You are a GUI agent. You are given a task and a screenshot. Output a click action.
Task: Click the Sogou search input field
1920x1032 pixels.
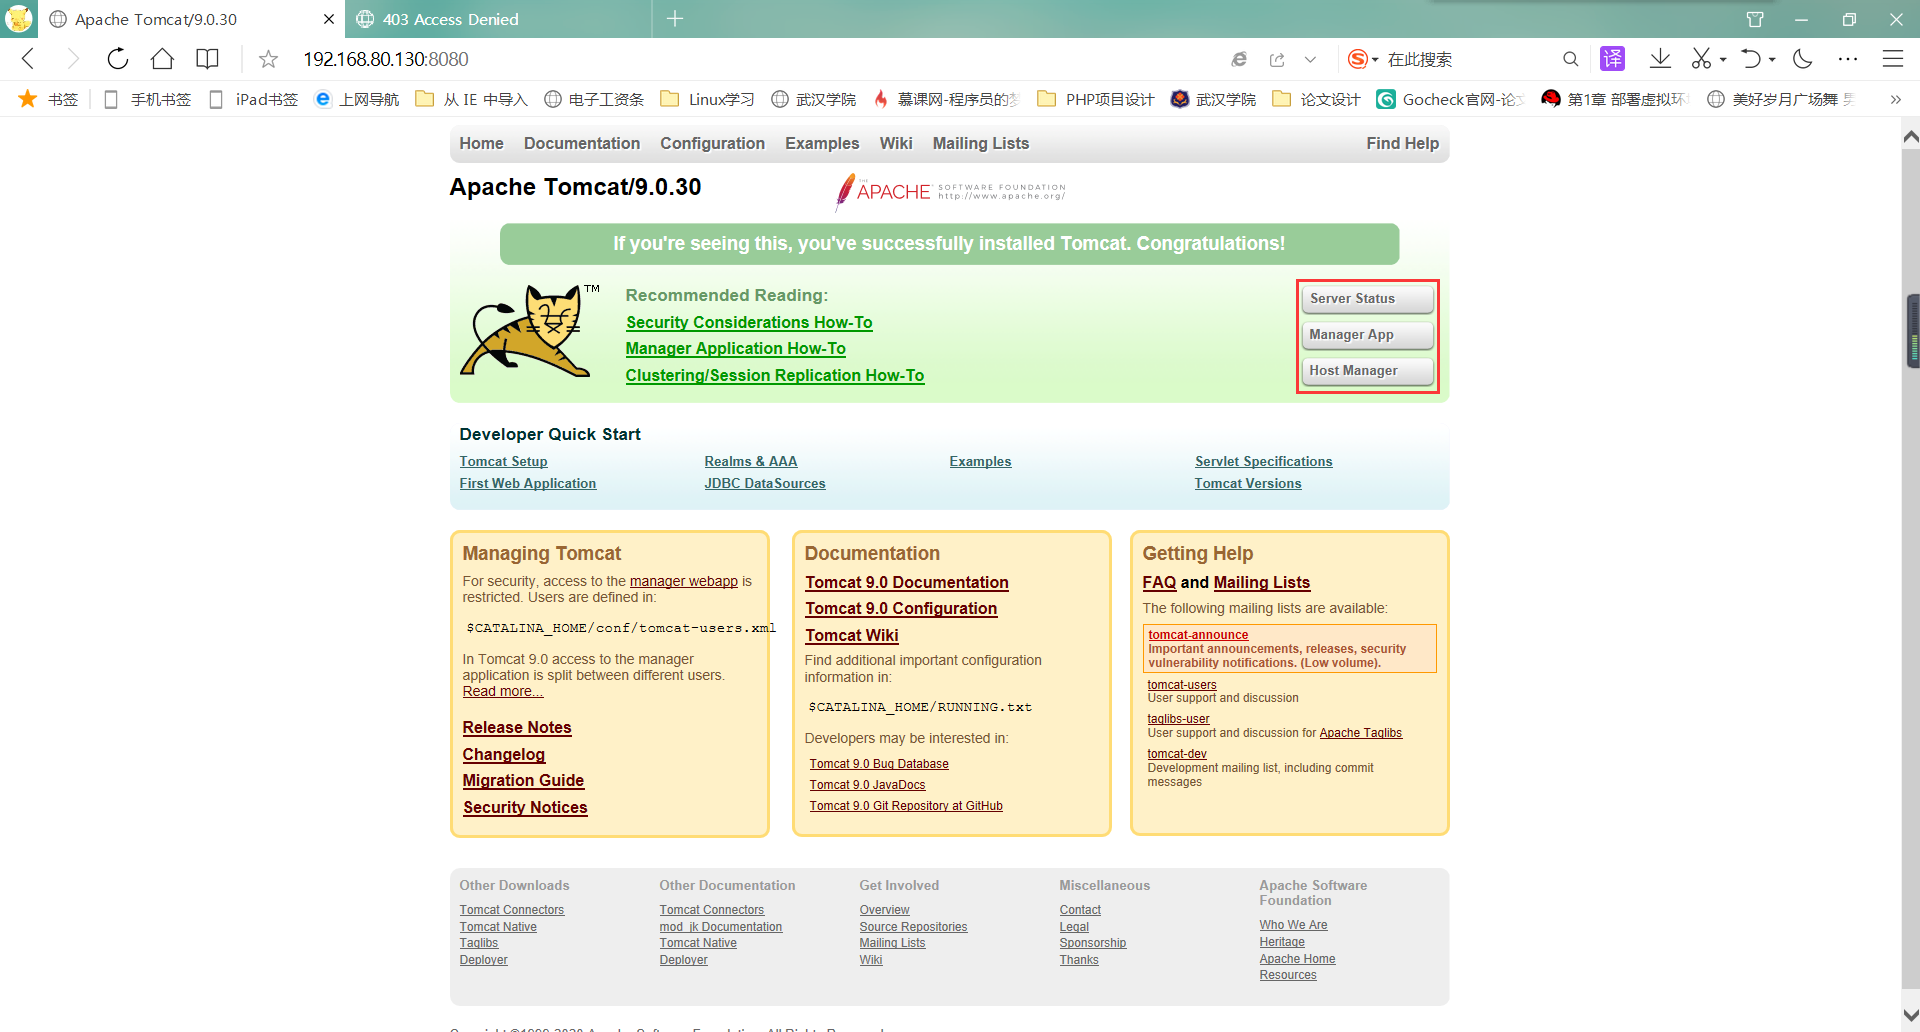pos(1470,59)
